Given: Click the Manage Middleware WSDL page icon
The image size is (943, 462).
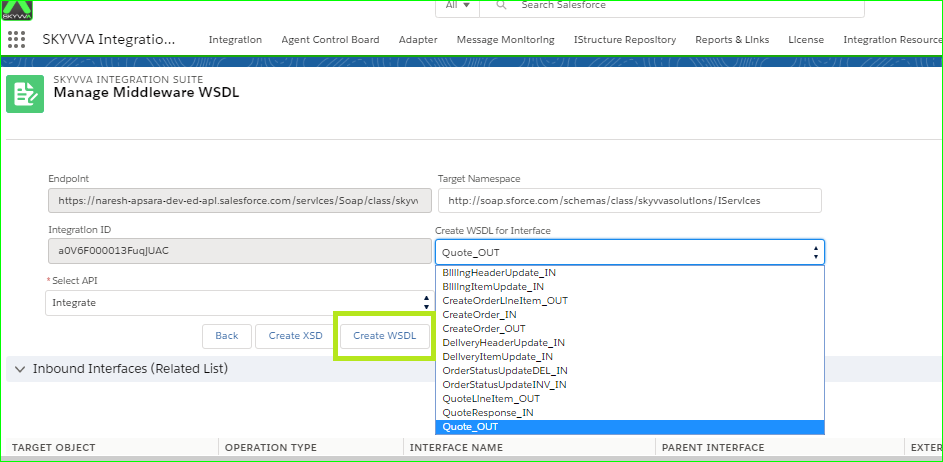Looking at the screenshot, I should 25,94.
